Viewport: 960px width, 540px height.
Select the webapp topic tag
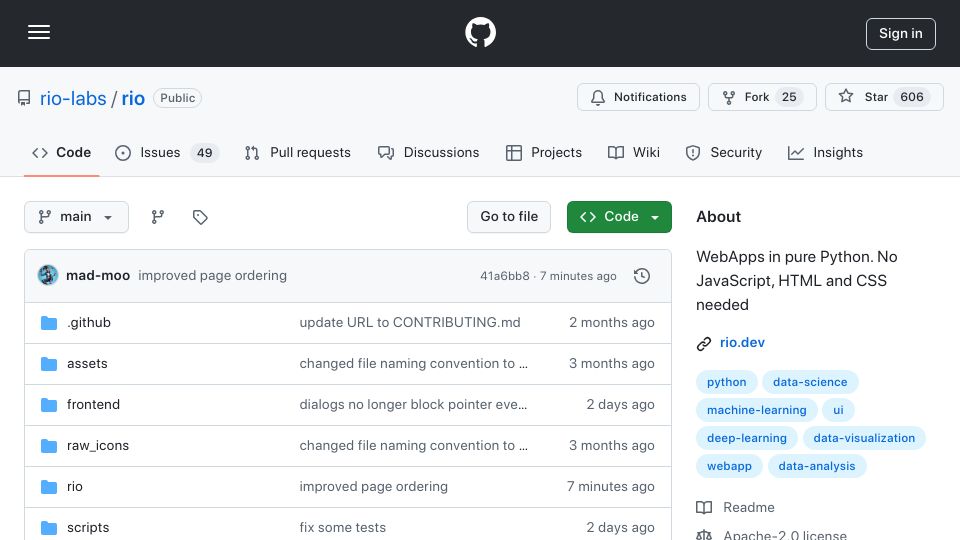click(x=729, y=467)
